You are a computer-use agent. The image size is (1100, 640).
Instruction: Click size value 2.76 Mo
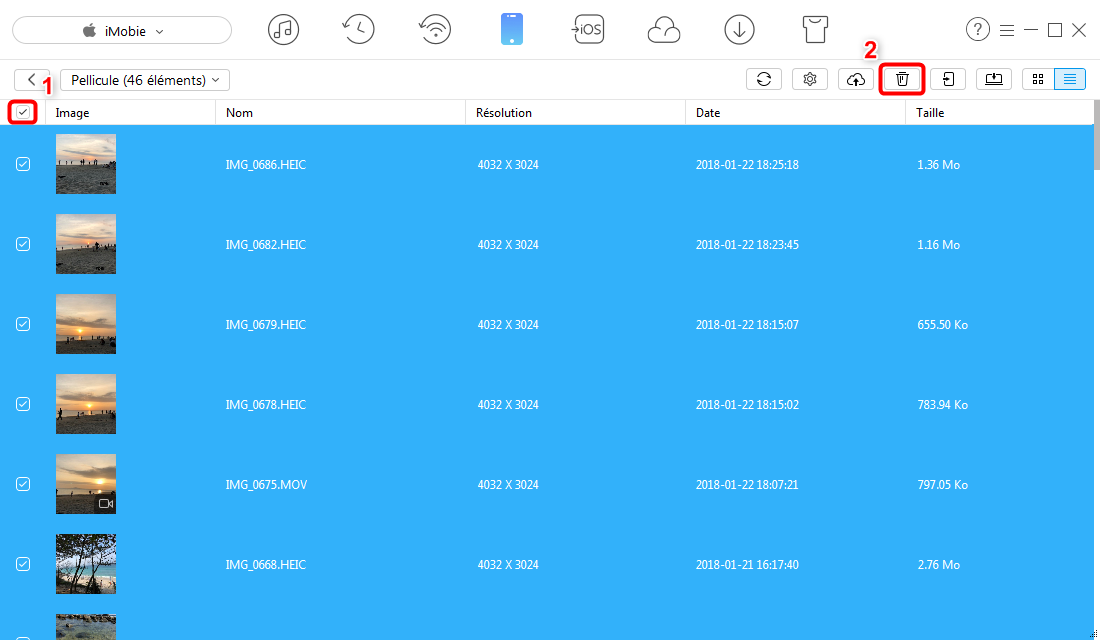(x=939, y=565)
